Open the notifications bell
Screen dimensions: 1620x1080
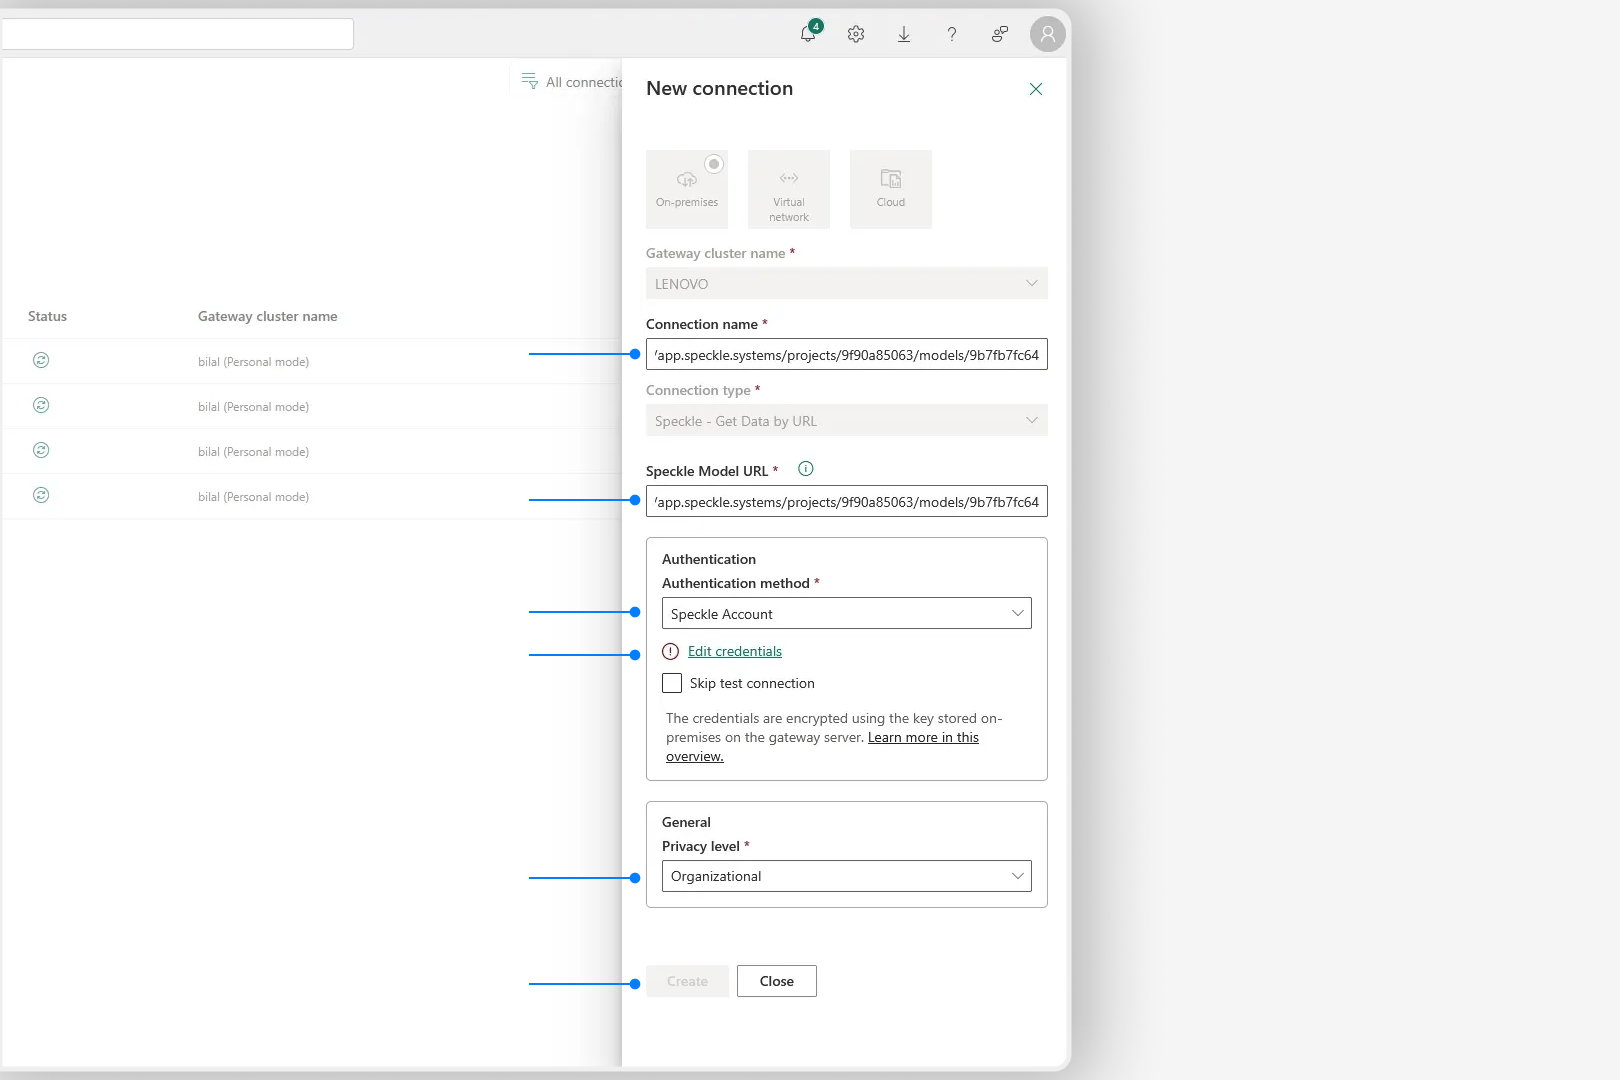tap(808, 34)
